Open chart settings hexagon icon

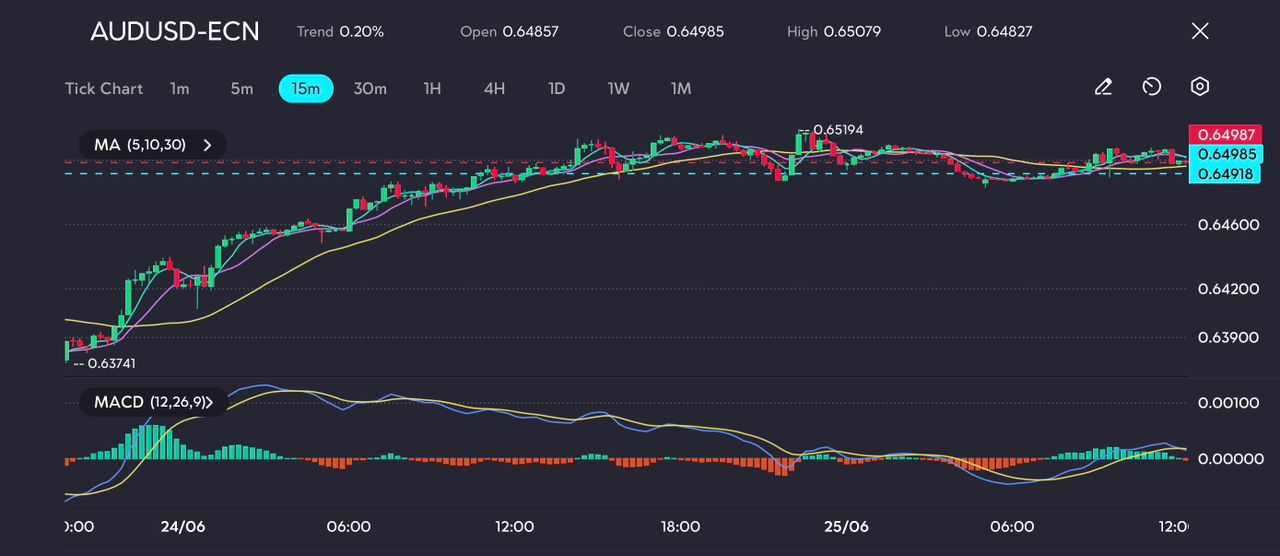1200,88
